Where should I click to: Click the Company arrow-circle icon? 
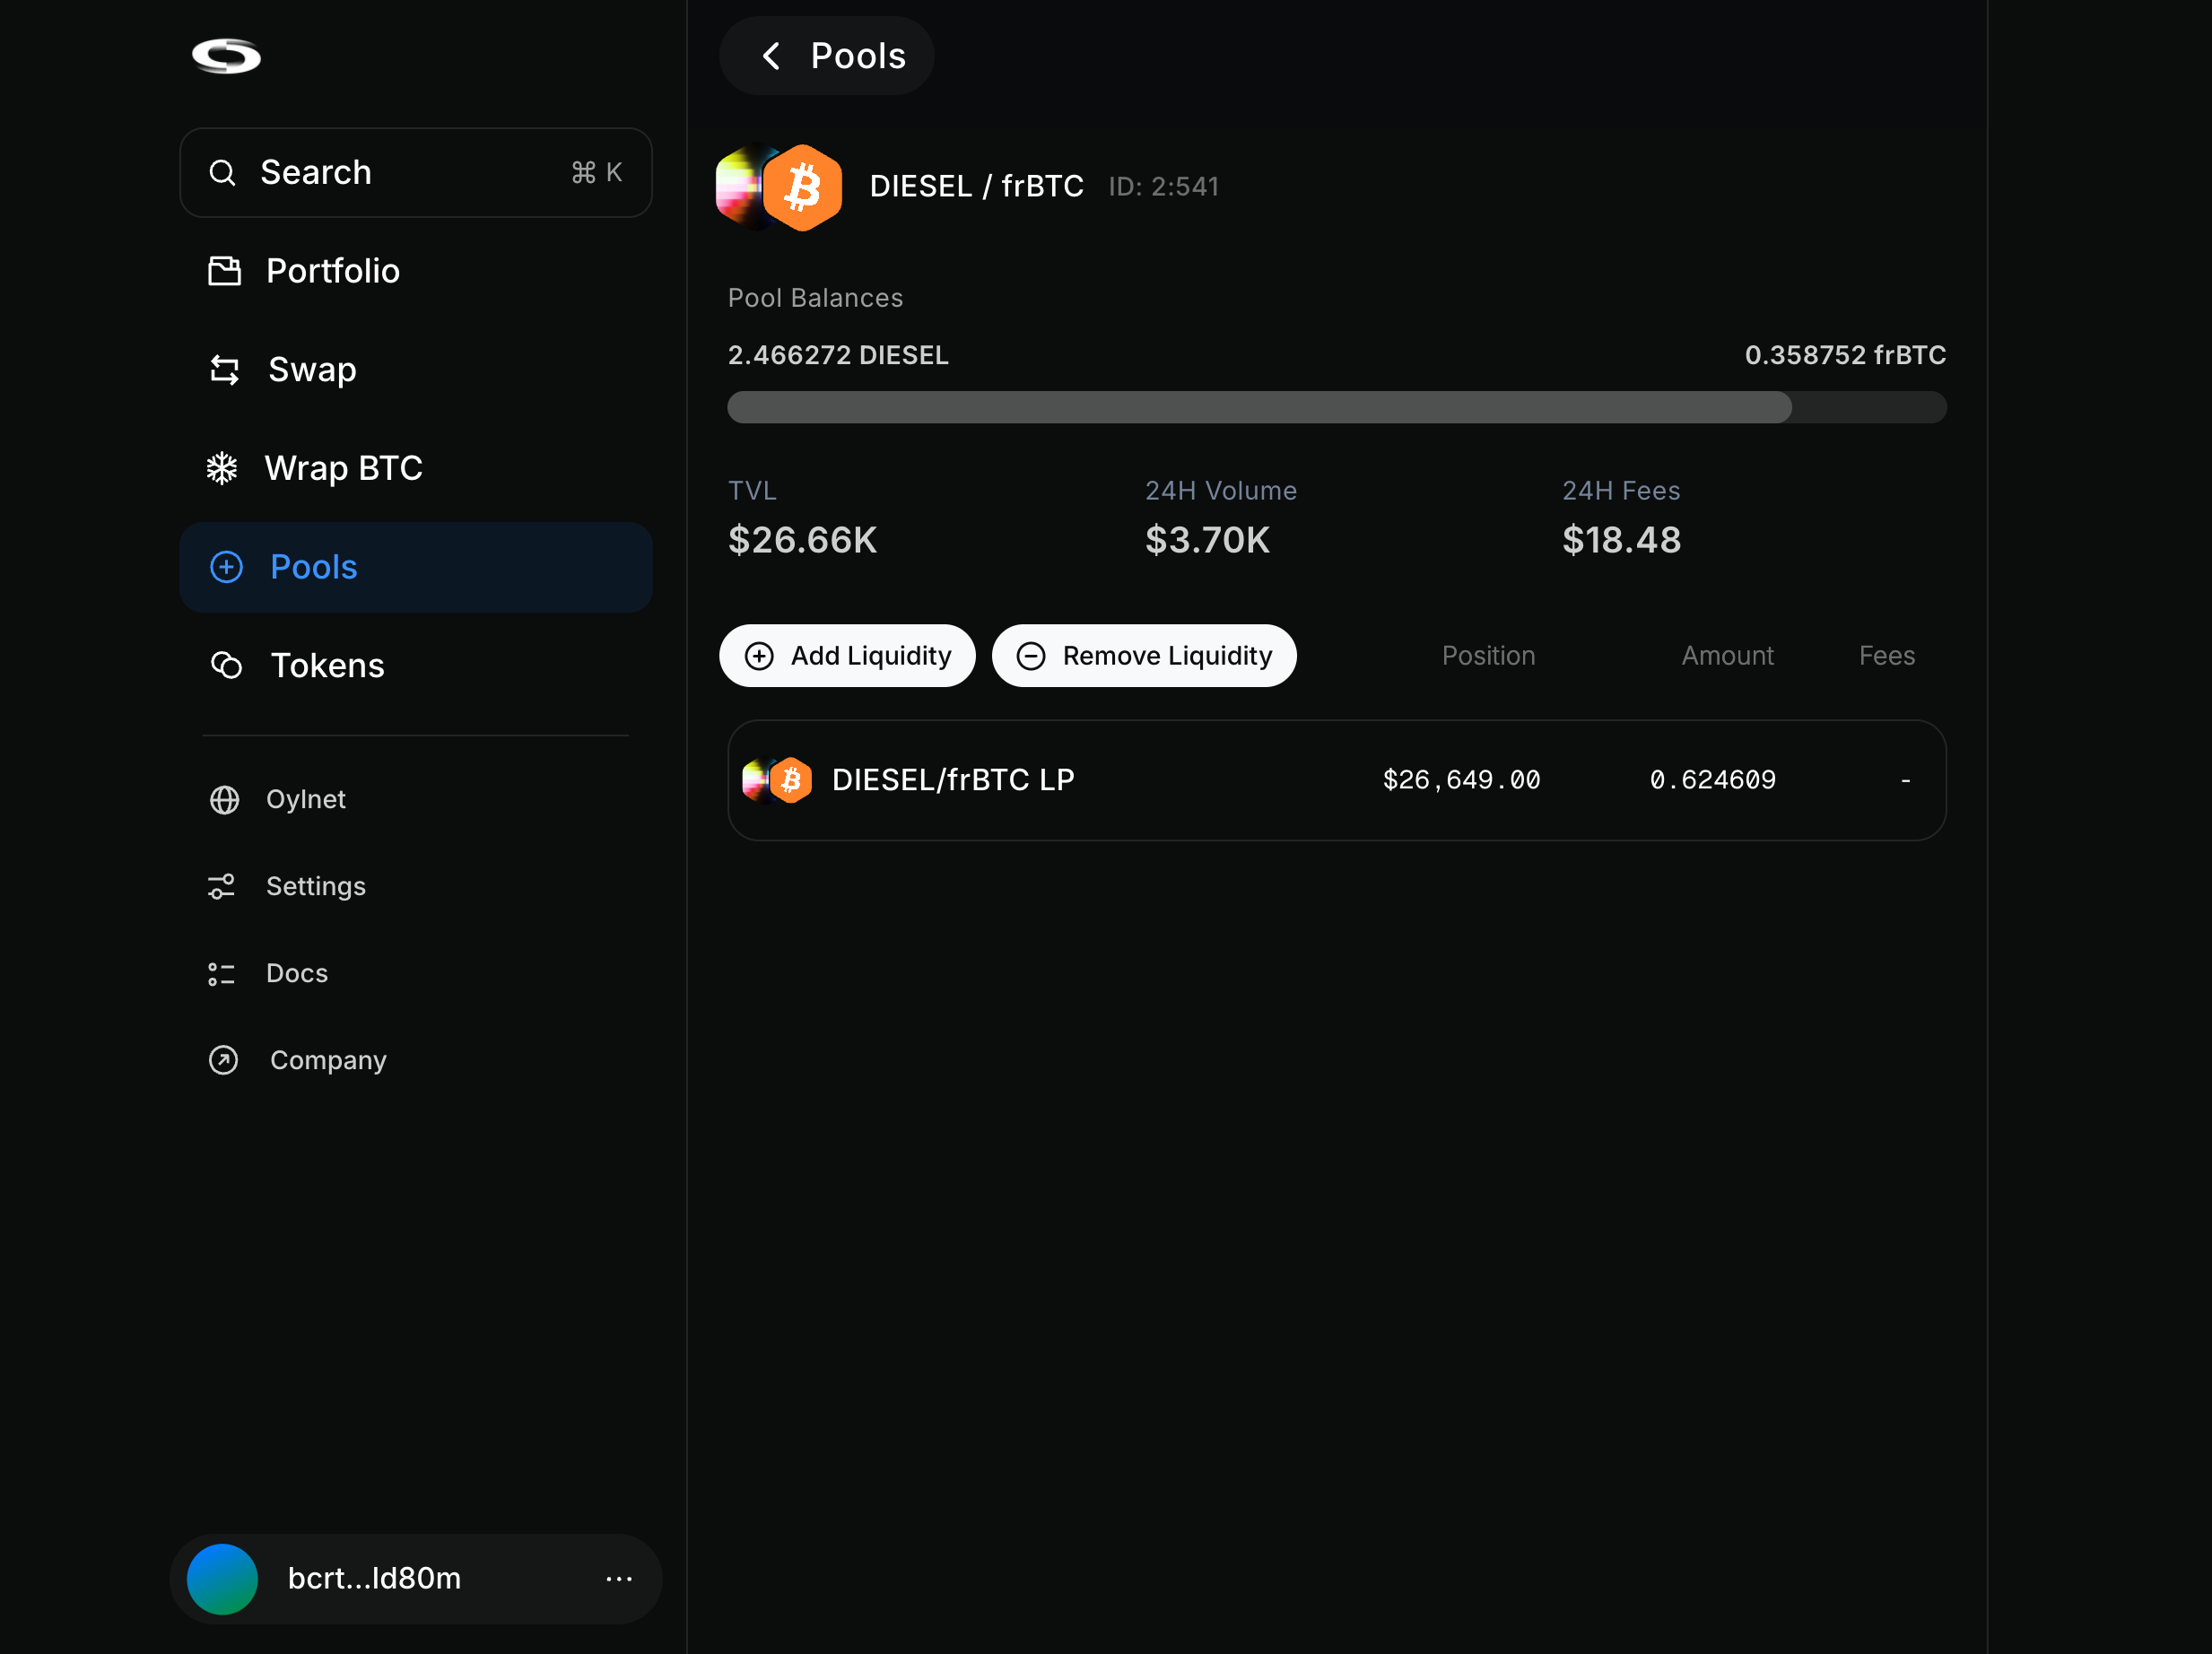[223, 1060]
